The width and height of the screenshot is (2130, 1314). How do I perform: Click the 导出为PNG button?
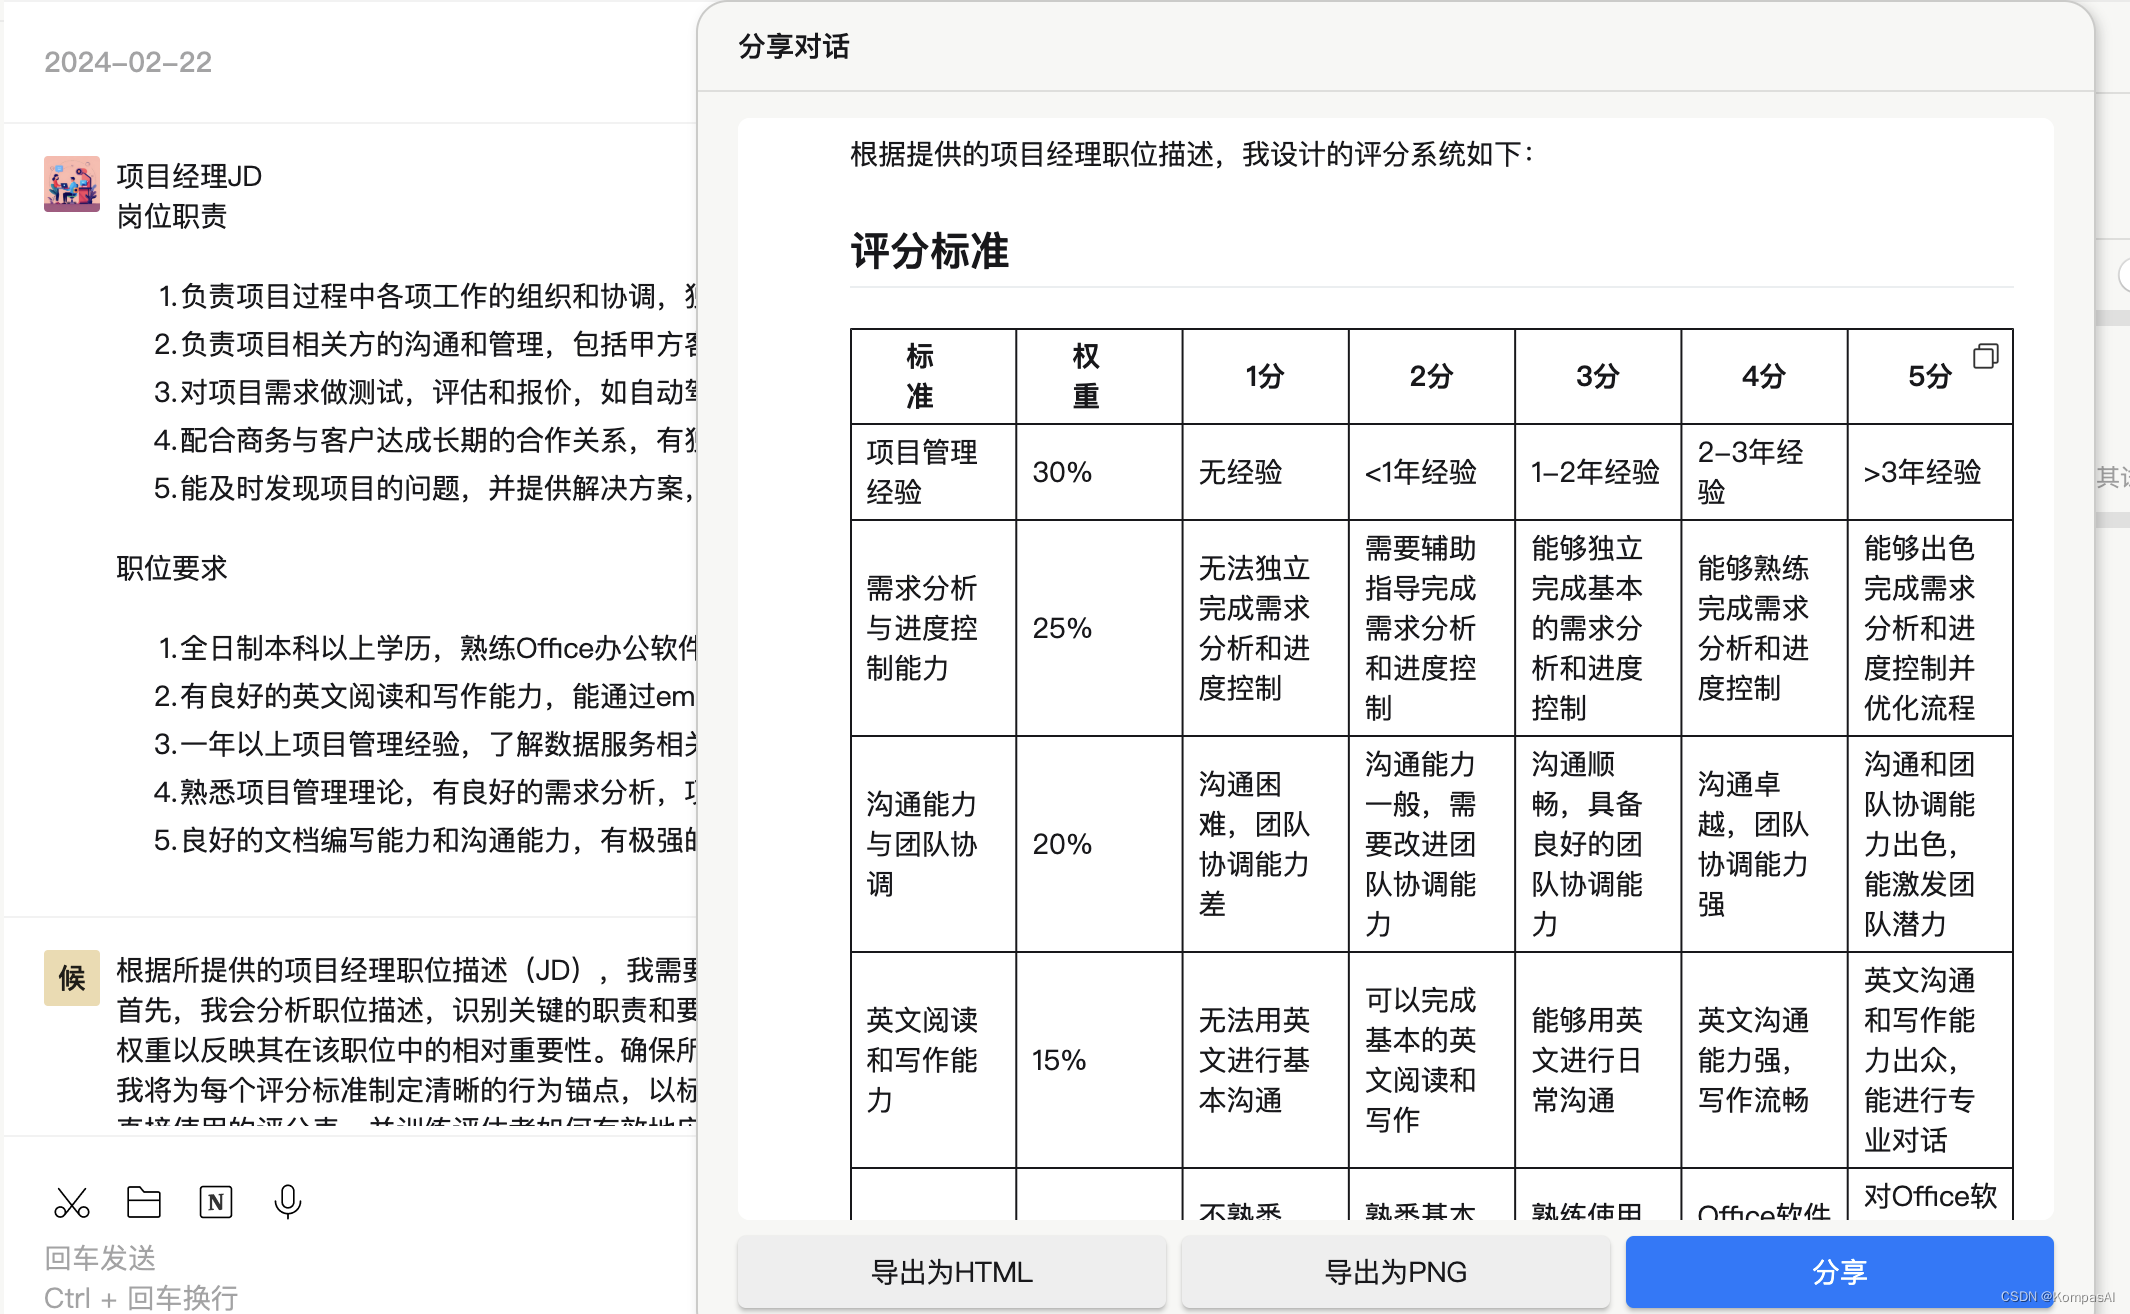[1395, 1271]
